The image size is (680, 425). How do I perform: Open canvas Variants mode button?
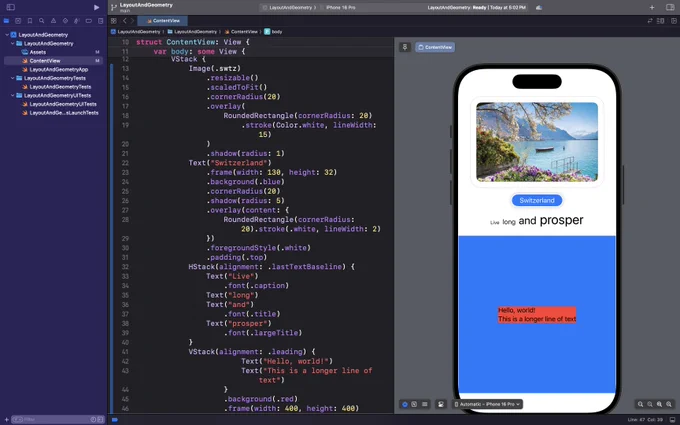coord(425,404)
